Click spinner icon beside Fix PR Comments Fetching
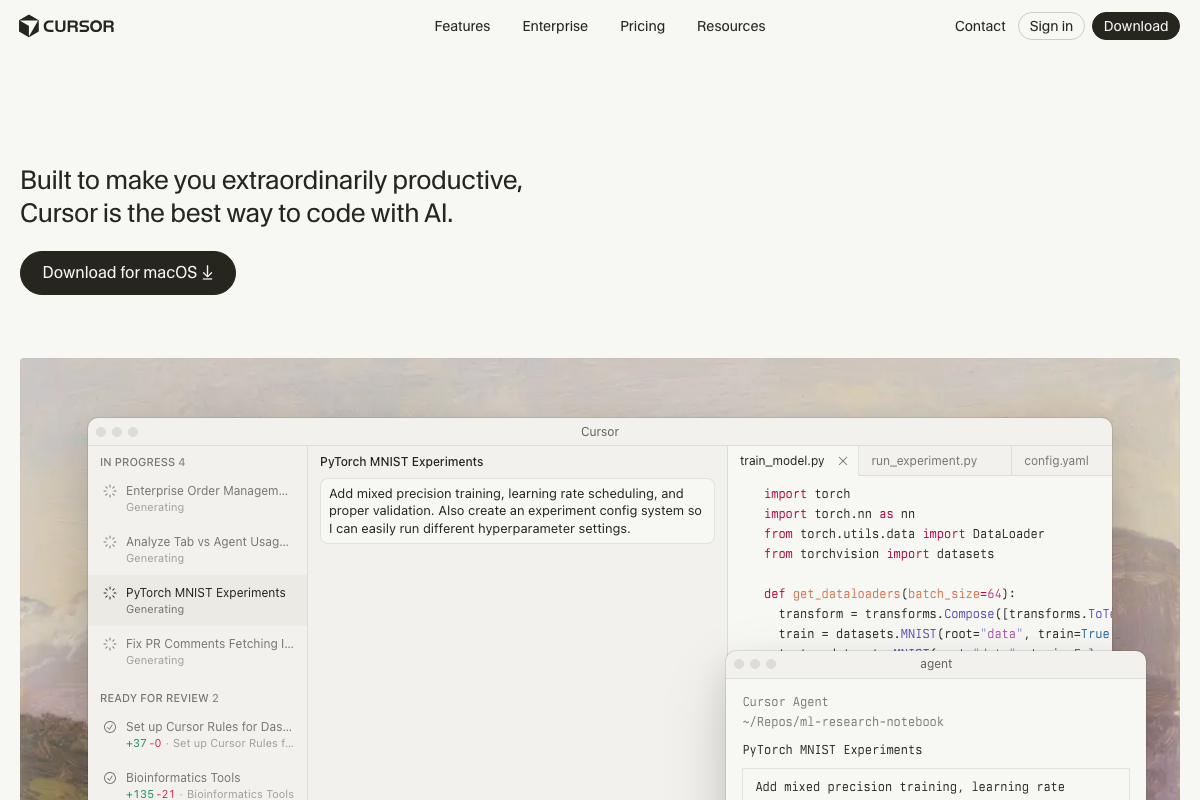The height and width of the screenshot is (800, 1200). [x=110, y=644]
